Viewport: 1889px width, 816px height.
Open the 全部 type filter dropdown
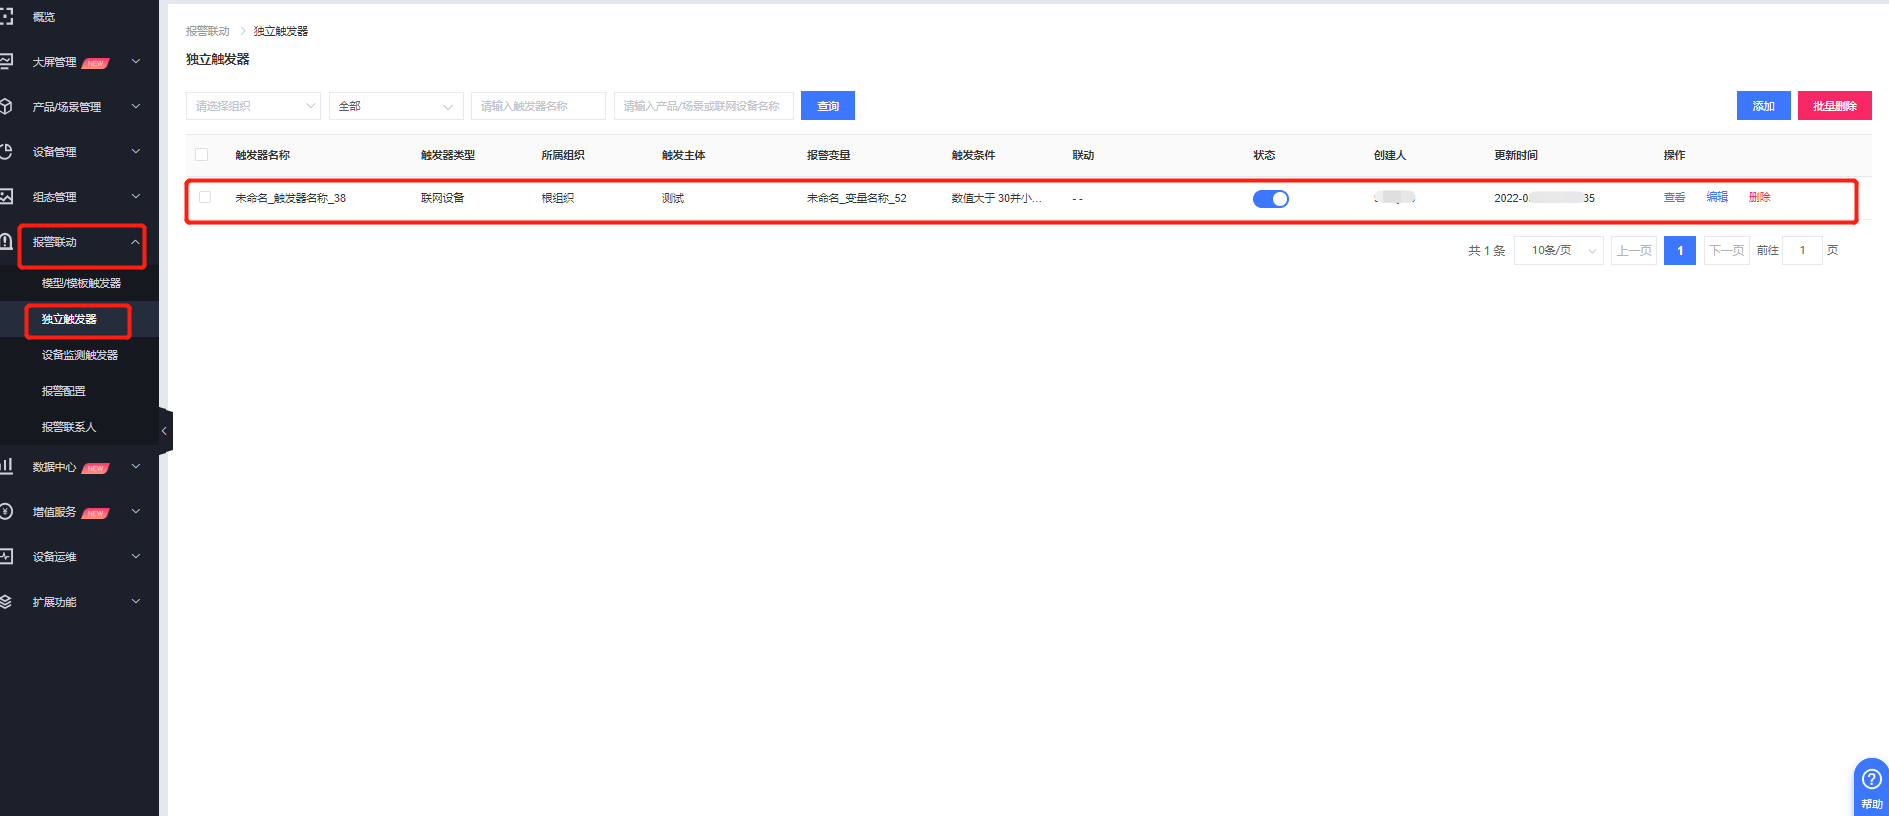[x=395, y=106]
